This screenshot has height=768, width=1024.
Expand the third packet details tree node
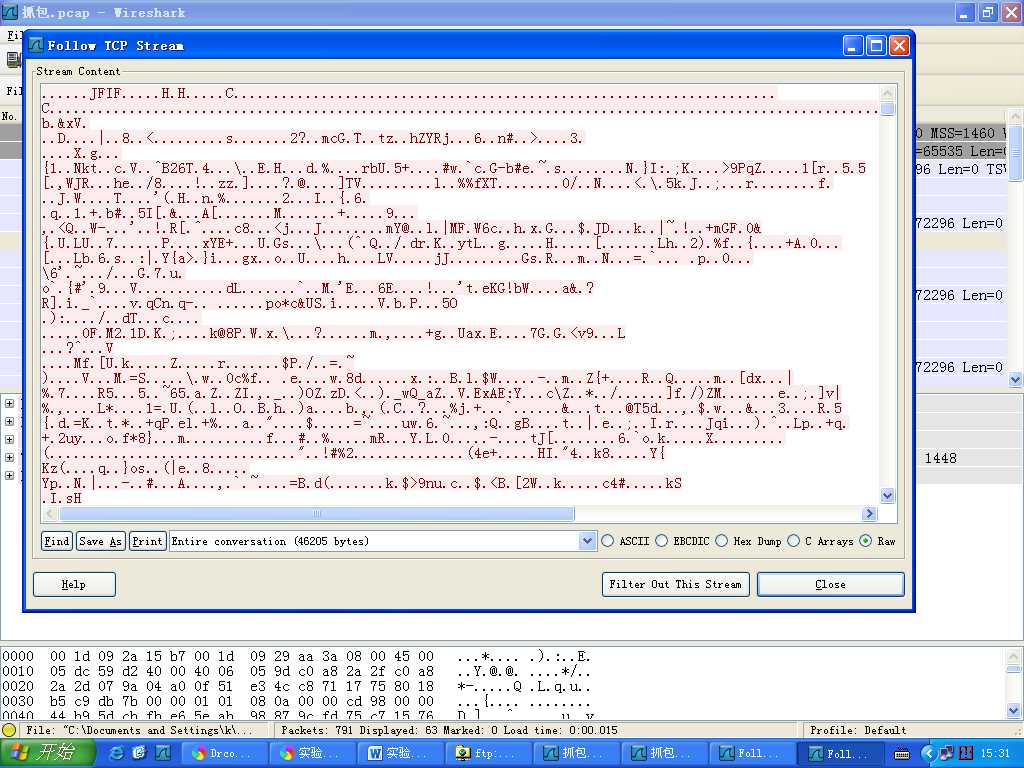(9, 440)
